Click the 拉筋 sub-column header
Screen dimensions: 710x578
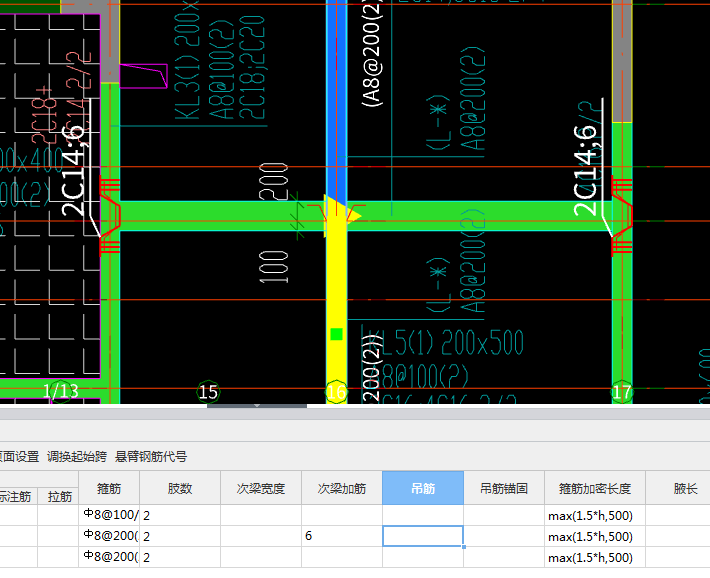click(58, 496)
